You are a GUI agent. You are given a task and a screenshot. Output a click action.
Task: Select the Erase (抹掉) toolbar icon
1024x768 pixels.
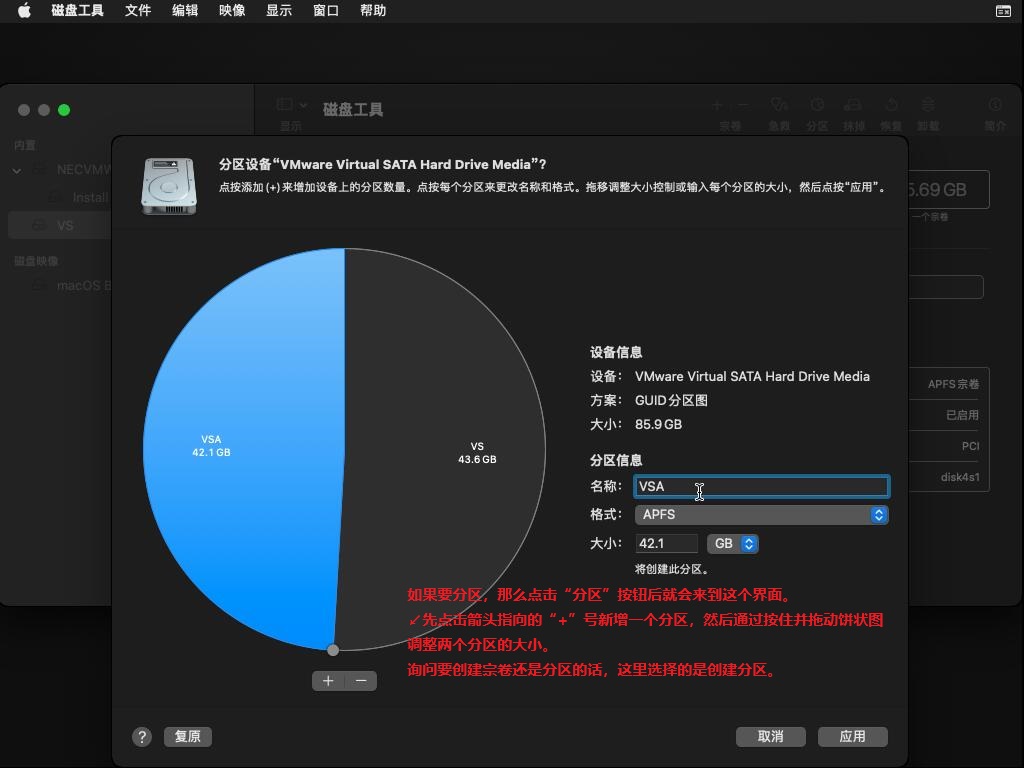click(x=852, y=107)
